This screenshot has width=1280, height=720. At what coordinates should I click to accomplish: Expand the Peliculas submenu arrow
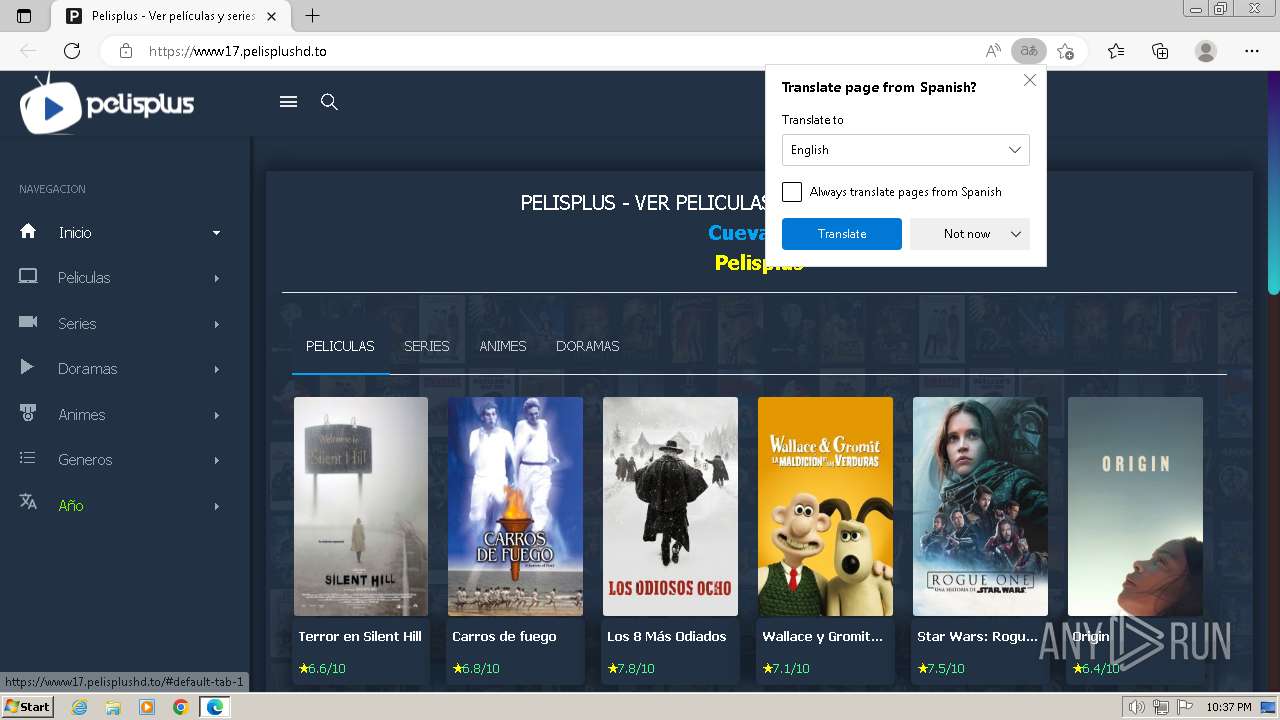tap(216, 278)
